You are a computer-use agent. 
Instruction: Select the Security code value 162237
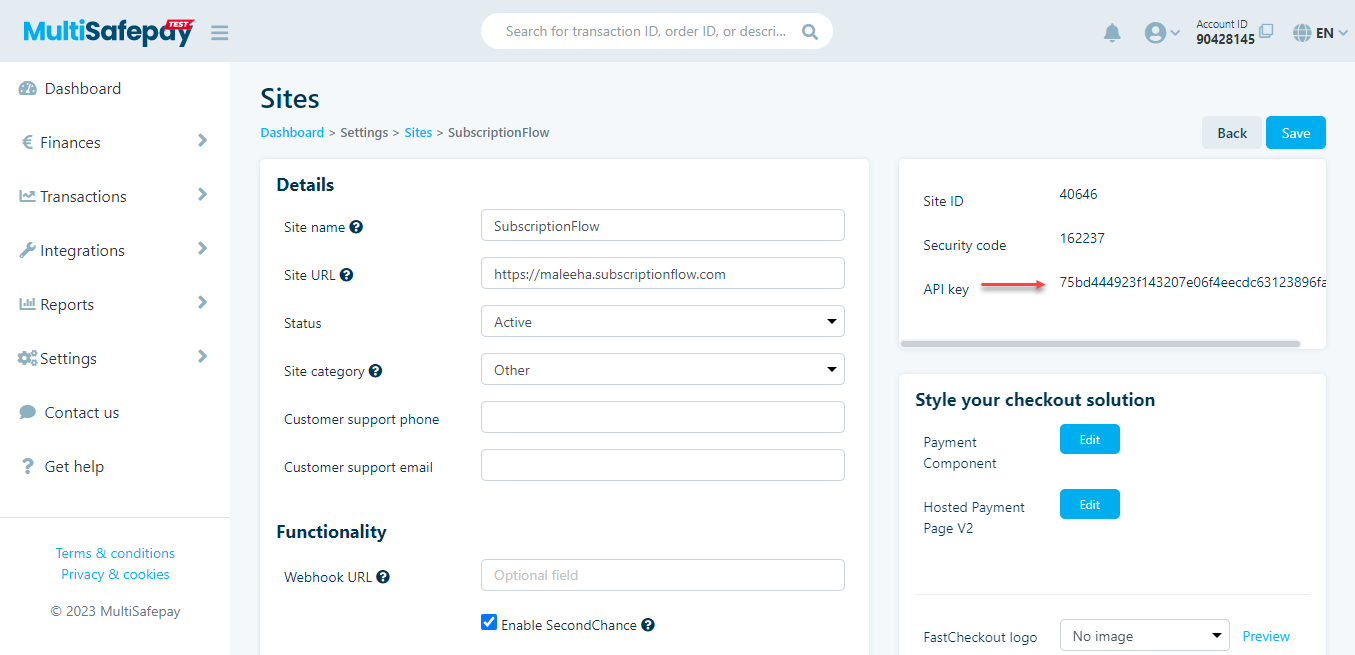click(x=1082, y=238)
